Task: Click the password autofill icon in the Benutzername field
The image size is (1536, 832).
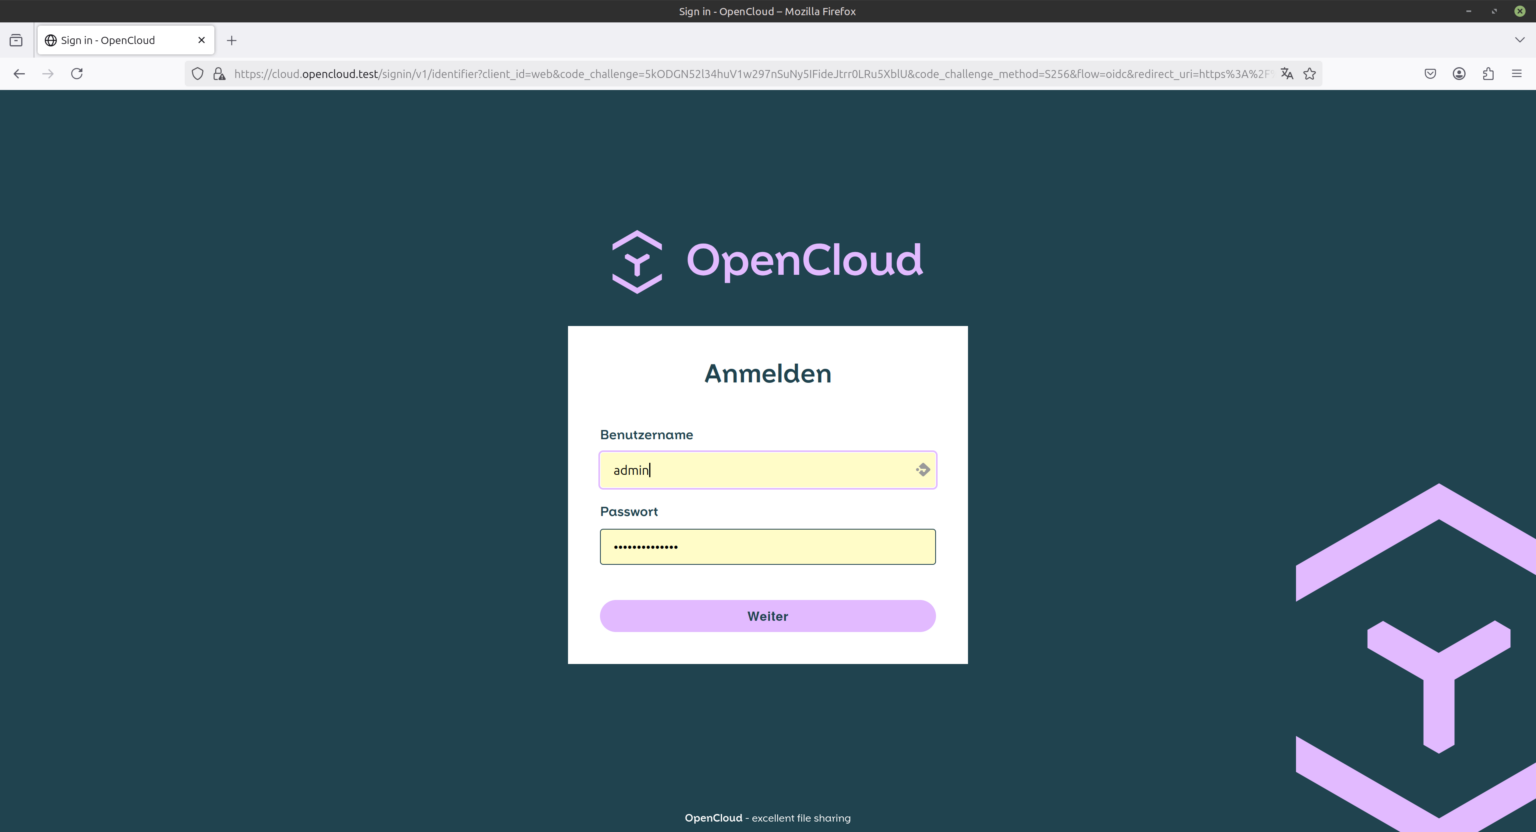Action: coord(922,469)
